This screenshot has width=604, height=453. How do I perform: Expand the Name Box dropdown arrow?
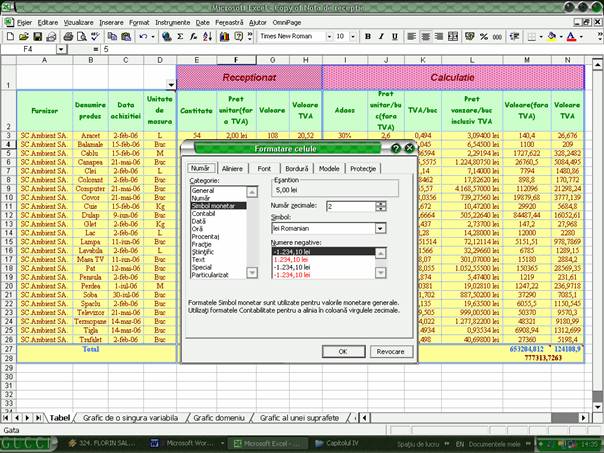(x=61, y=49)
